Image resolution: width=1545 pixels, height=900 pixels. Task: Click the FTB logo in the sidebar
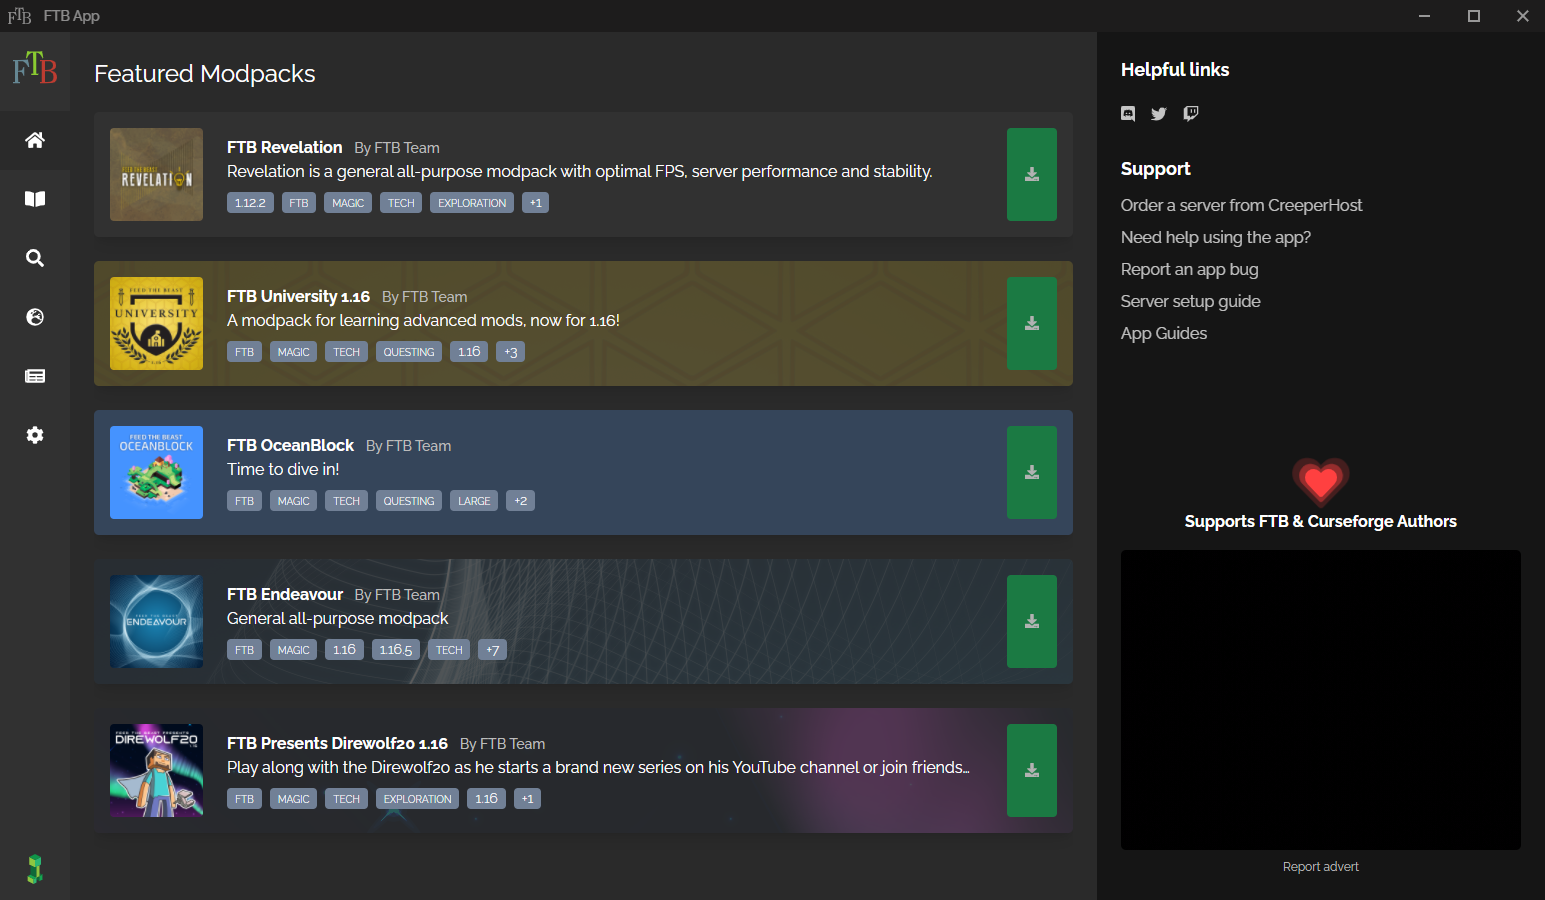coord(35,69)
